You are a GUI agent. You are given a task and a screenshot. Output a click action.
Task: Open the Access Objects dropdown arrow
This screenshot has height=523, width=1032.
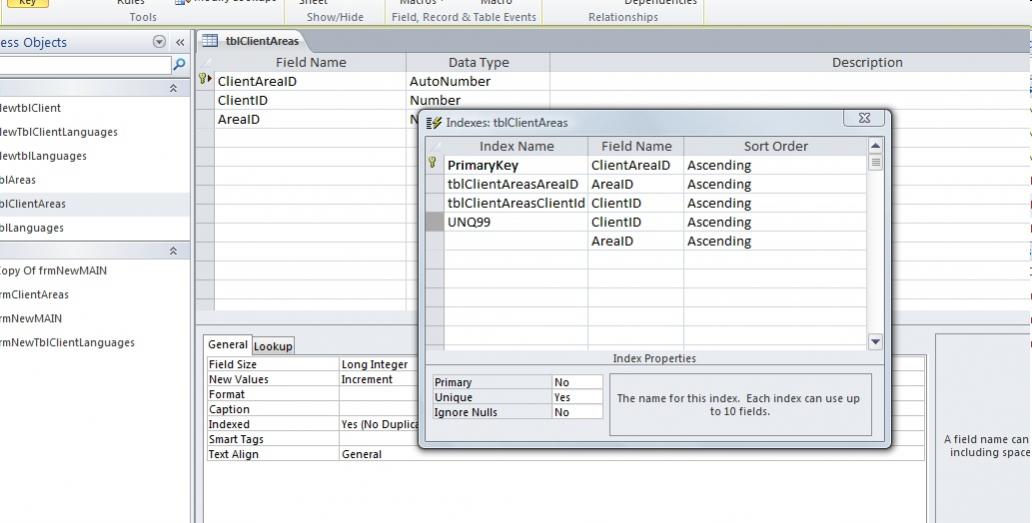coord(159,42)
